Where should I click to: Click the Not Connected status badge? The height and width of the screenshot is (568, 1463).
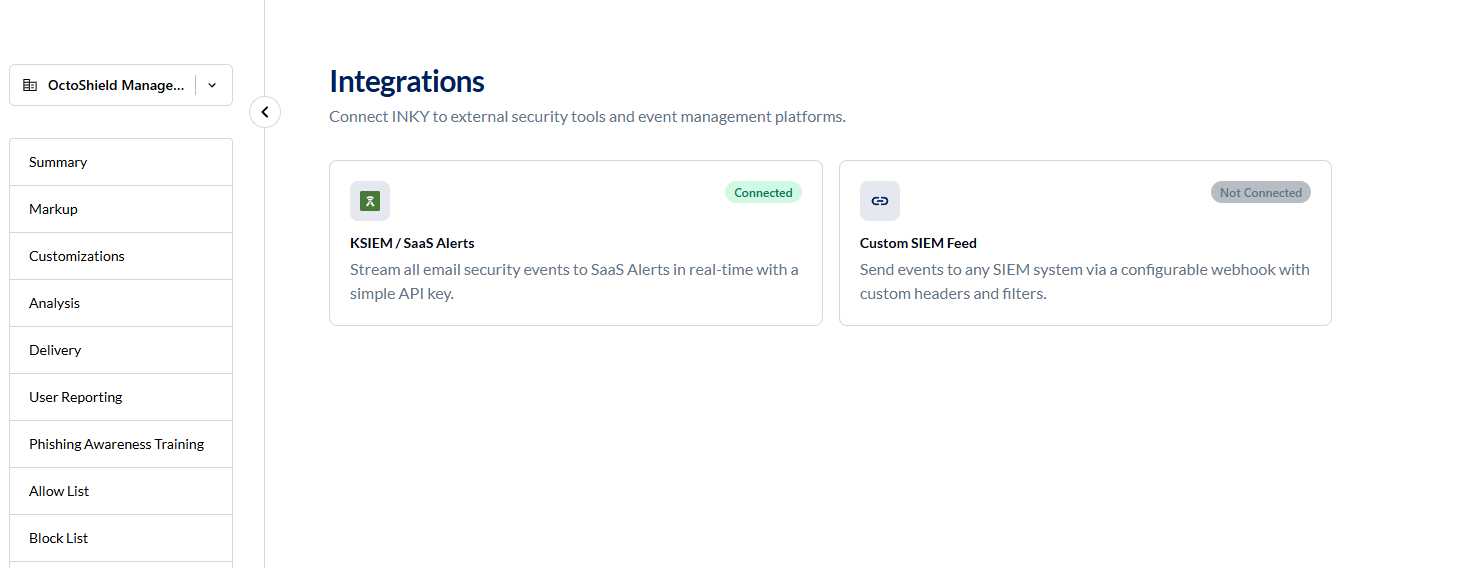1260,193
